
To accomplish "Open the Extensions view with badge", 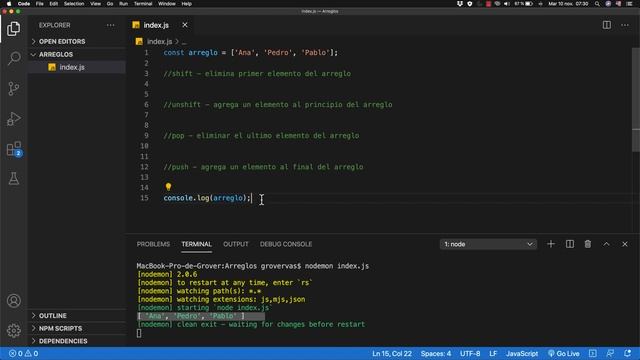I will coord(13,149).
